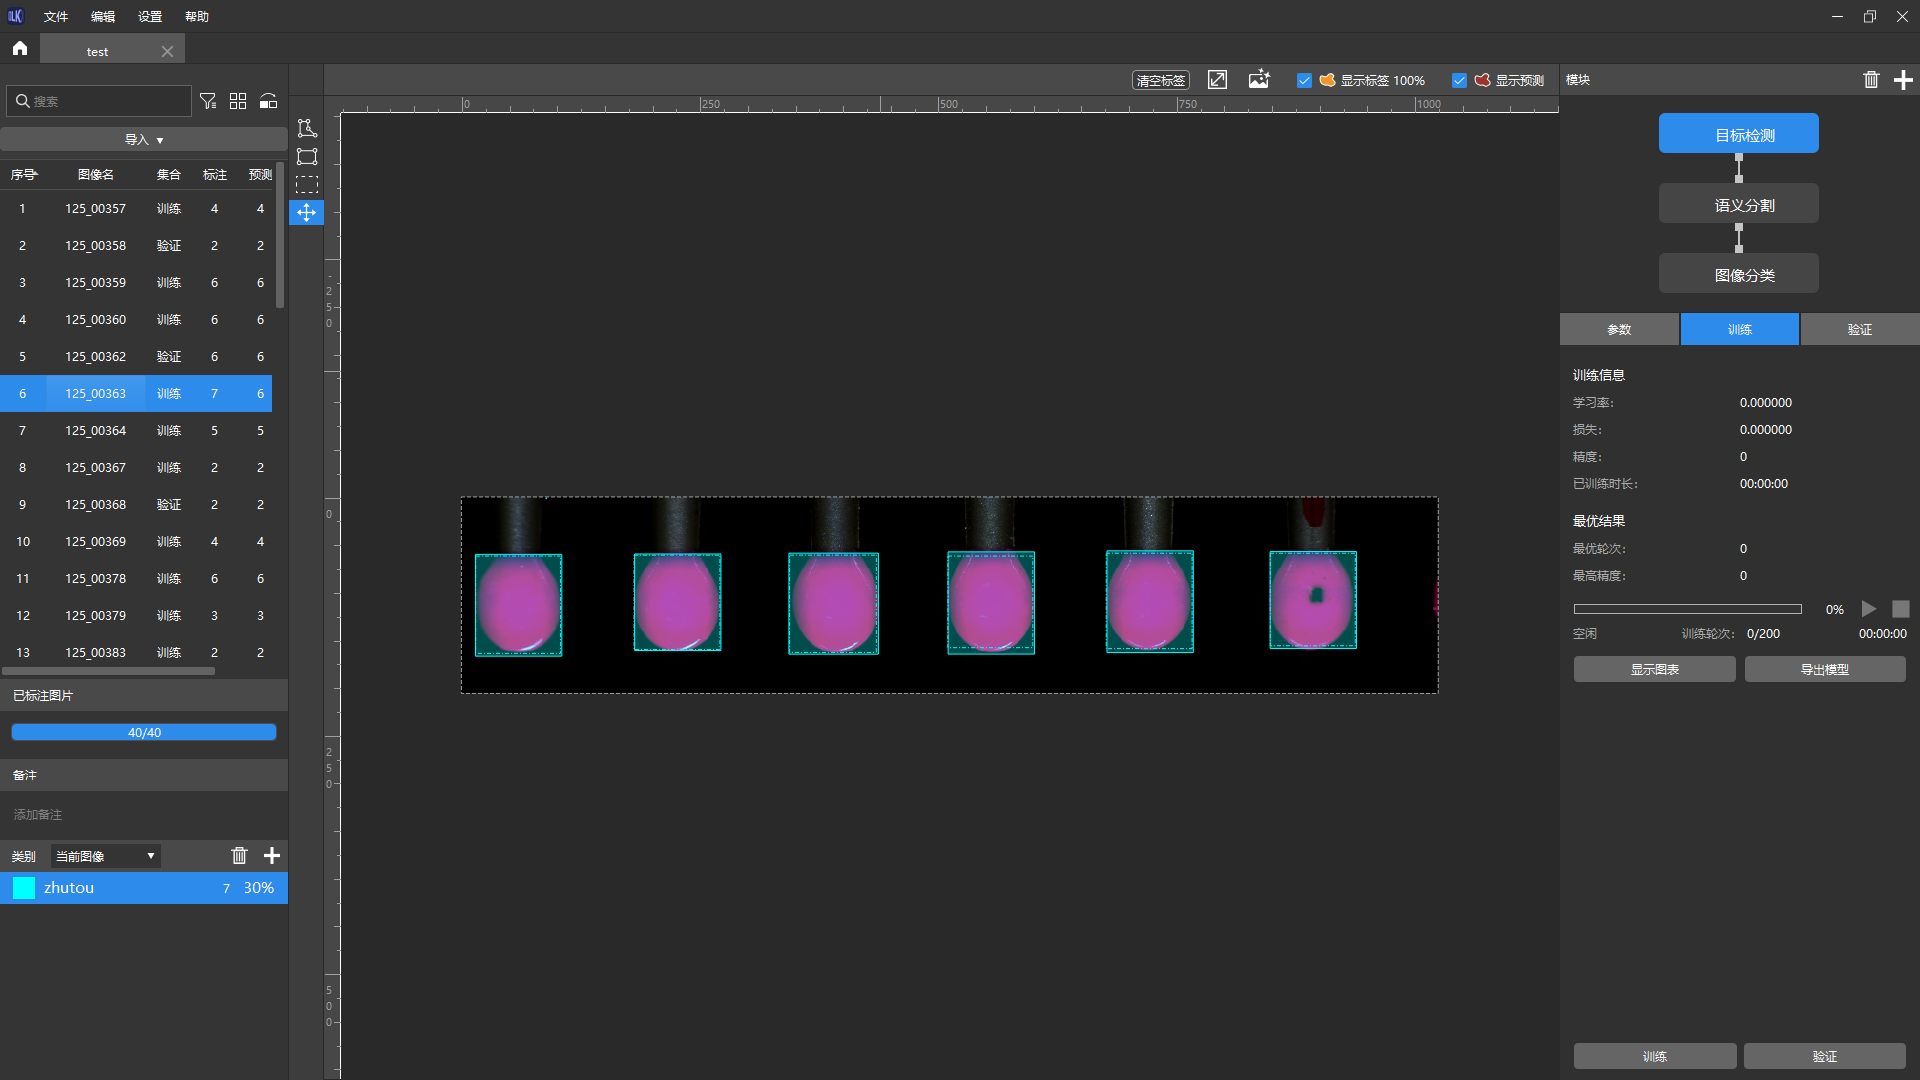Select the polygon annotation tool

[307, 128]
